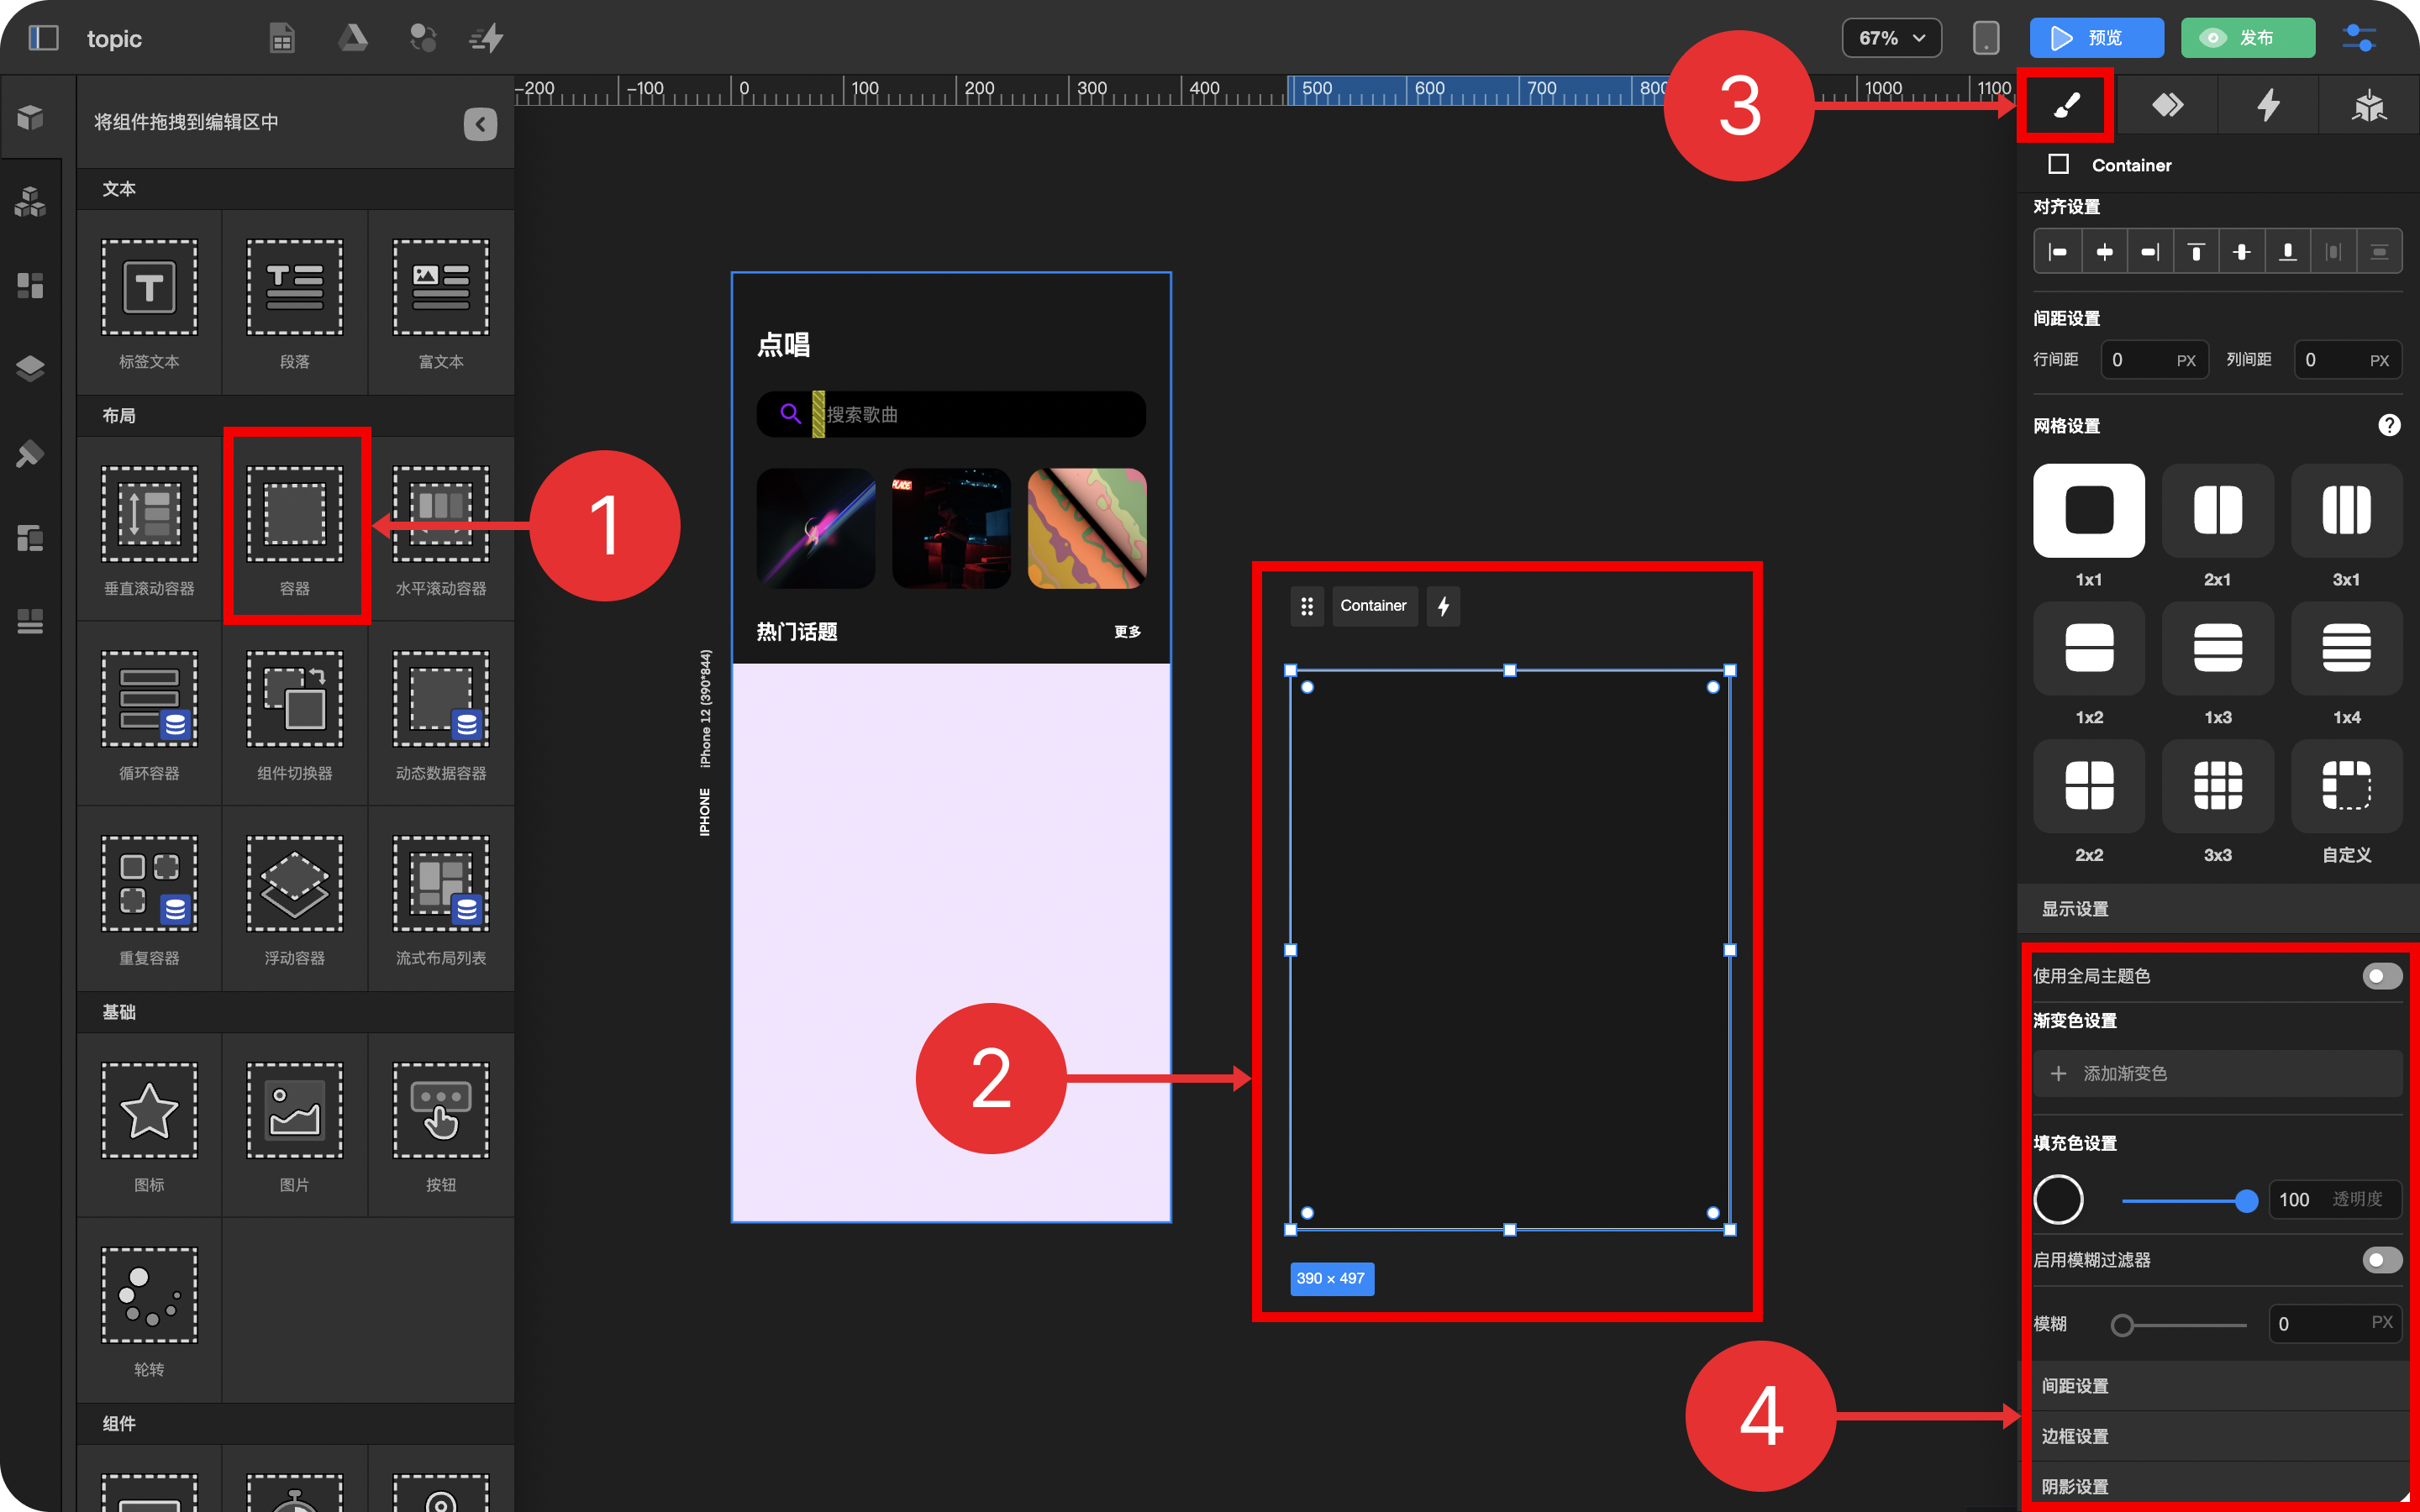
Task: Select the 图标 icon component
Action: coord(149,1125)
